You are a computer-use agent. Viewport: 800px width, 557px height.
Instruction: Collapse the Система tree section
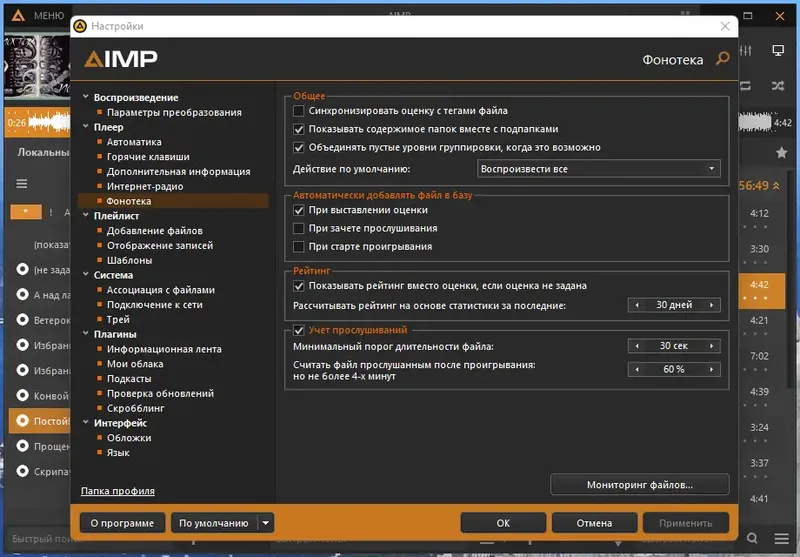(x=86, y=274)
